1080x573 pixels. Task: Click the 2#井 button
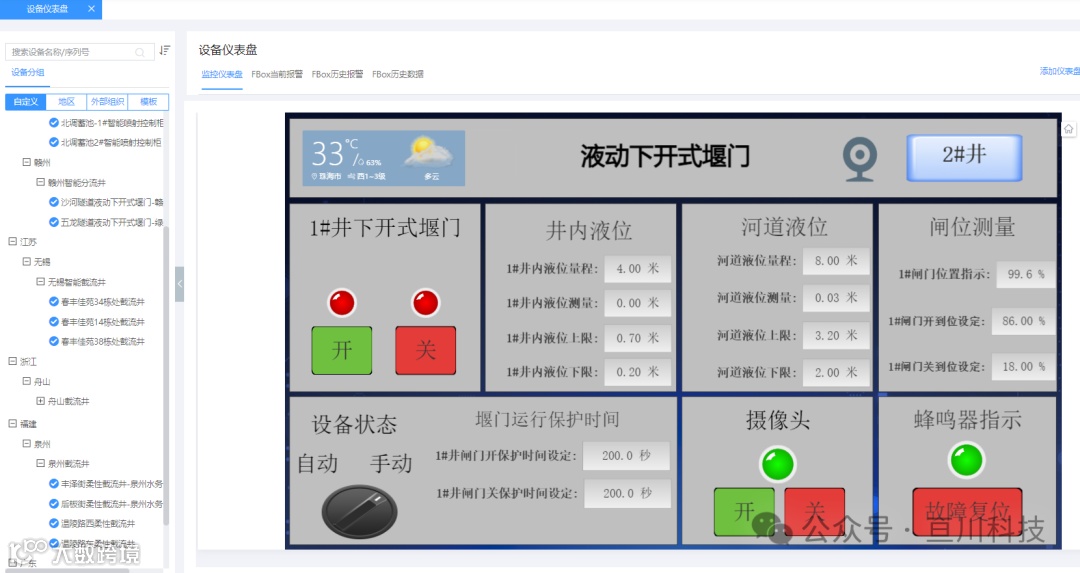[964, 157]
